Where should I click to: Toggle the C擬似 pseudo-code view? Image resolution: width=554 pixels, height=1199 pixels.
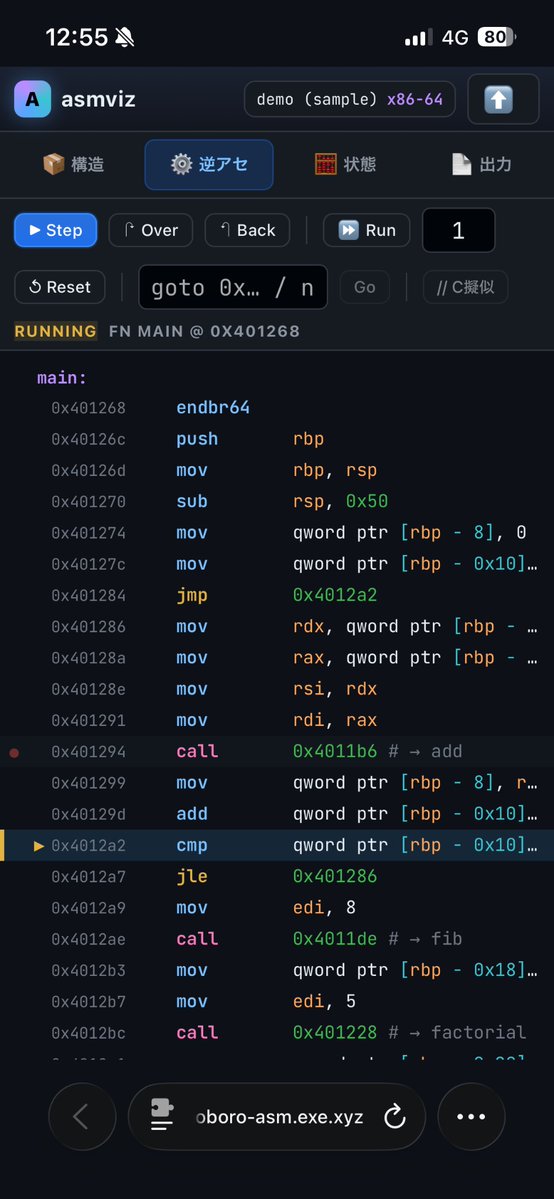pos(465,287)
